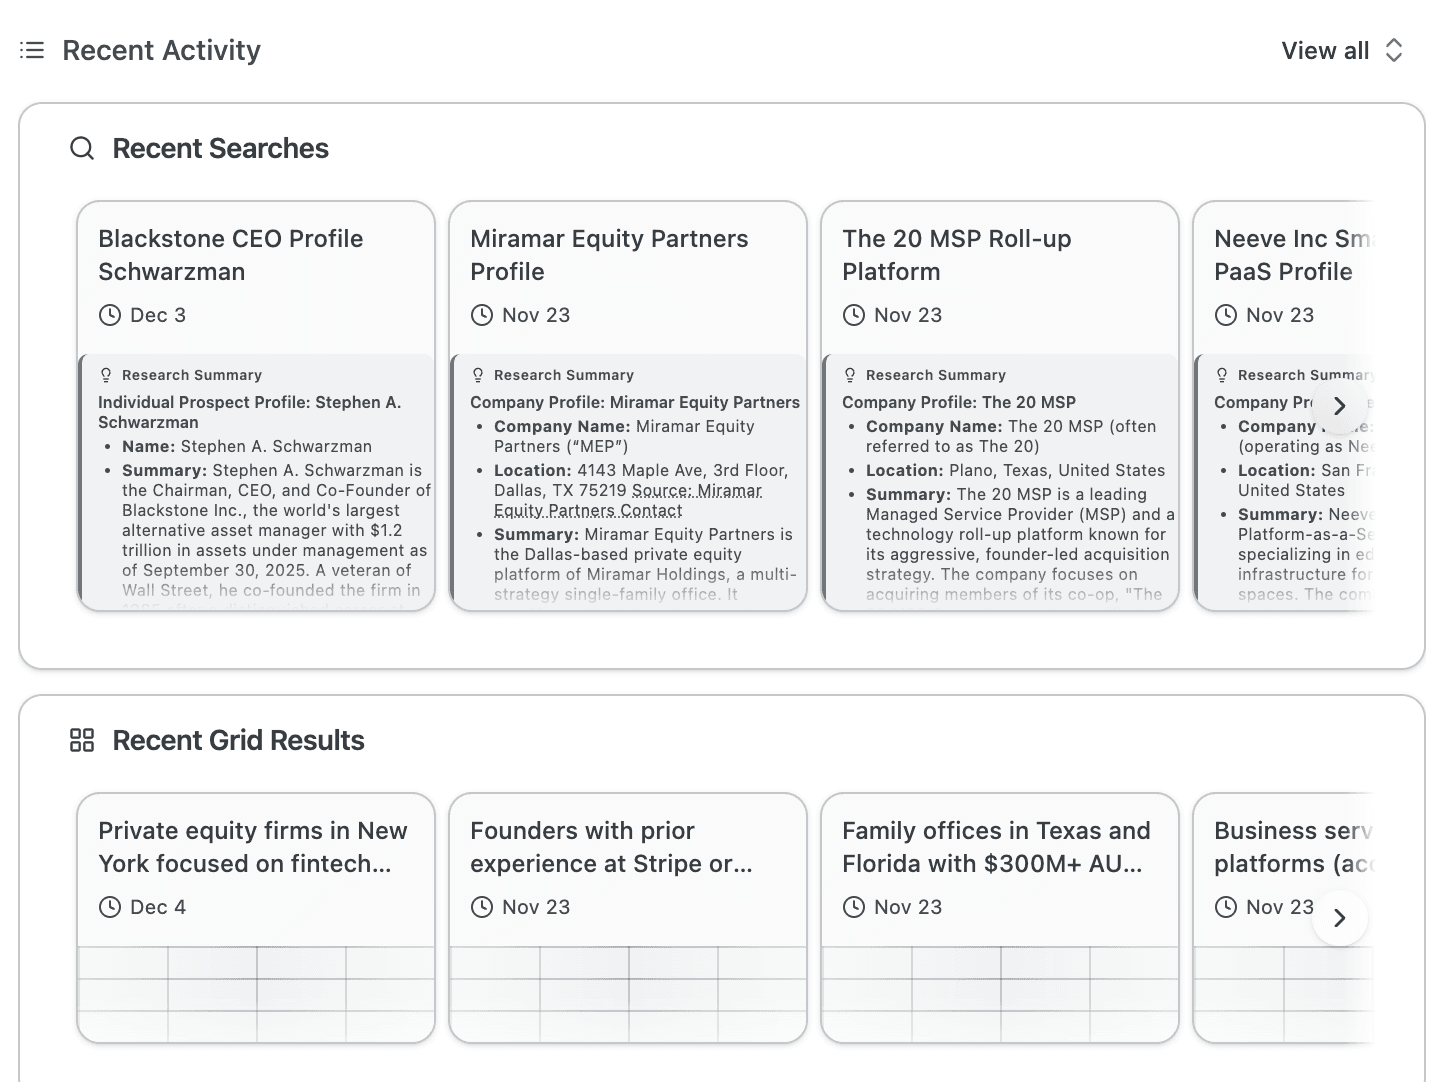This screenshot has height=1082, width=1444.
Task: Click the Recent Grid Results grid icon
Action: pyautogui.click(x=82, y=740)
